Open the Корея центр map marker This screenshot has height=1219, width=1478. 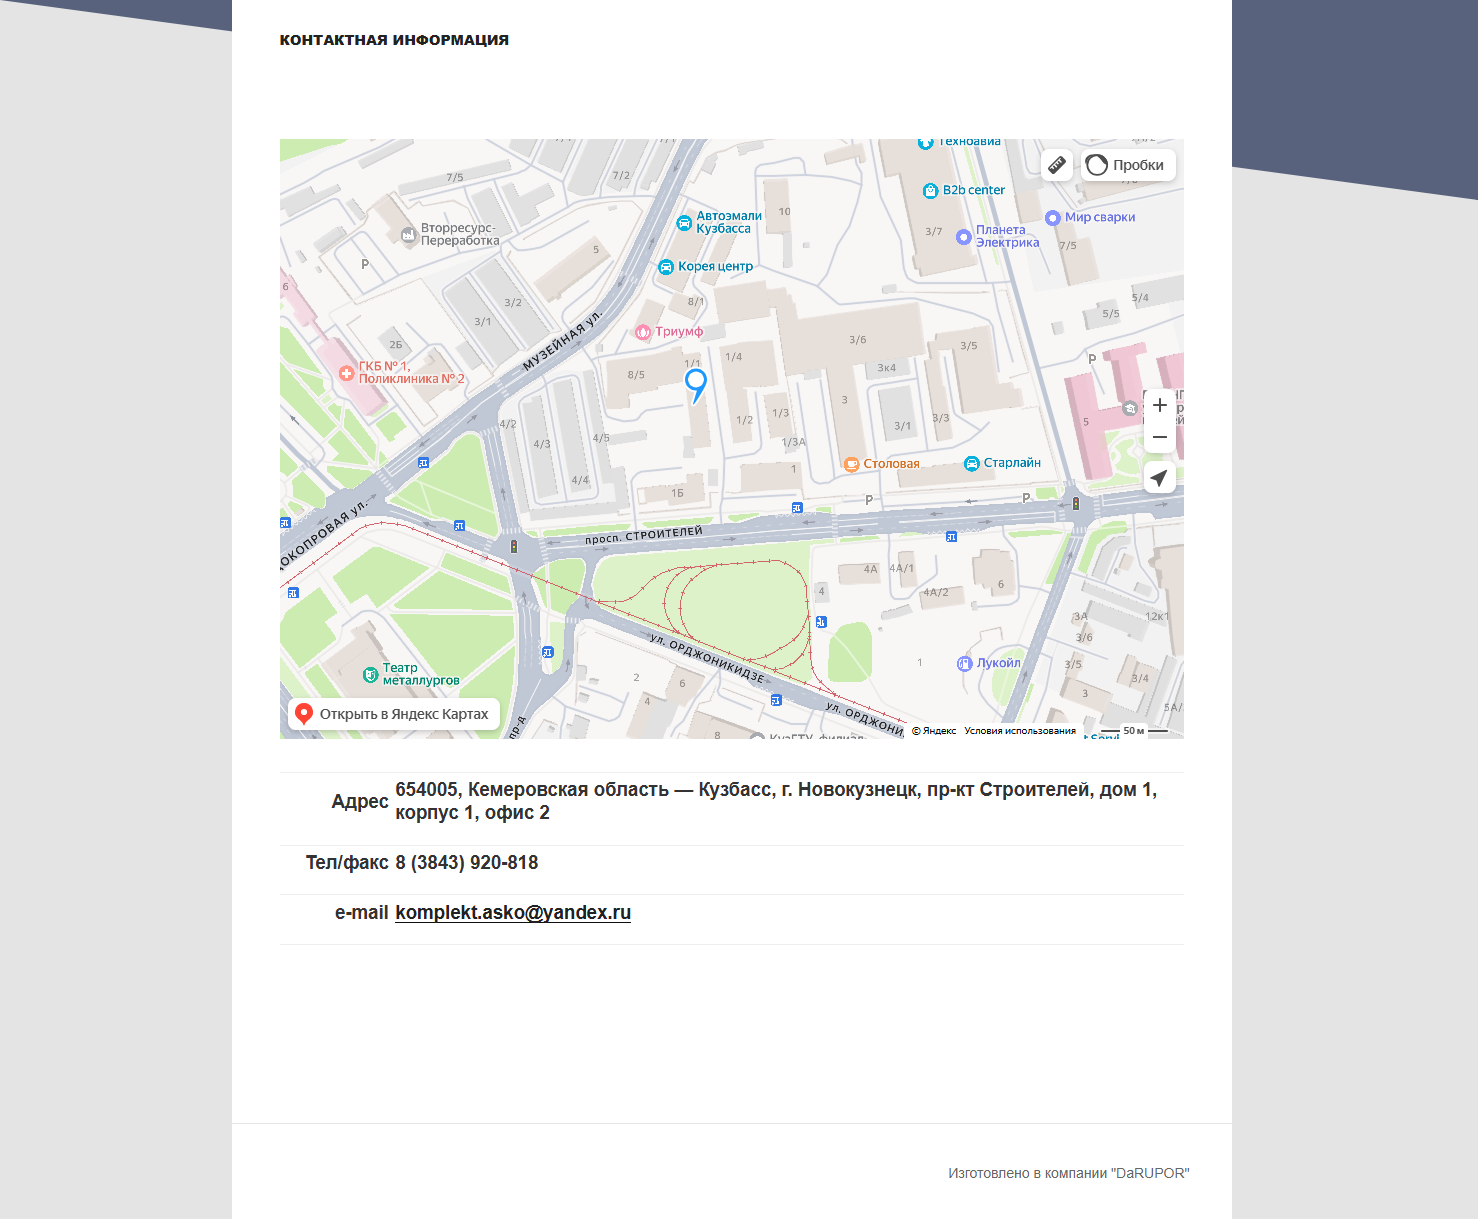(x=666, y=267)
